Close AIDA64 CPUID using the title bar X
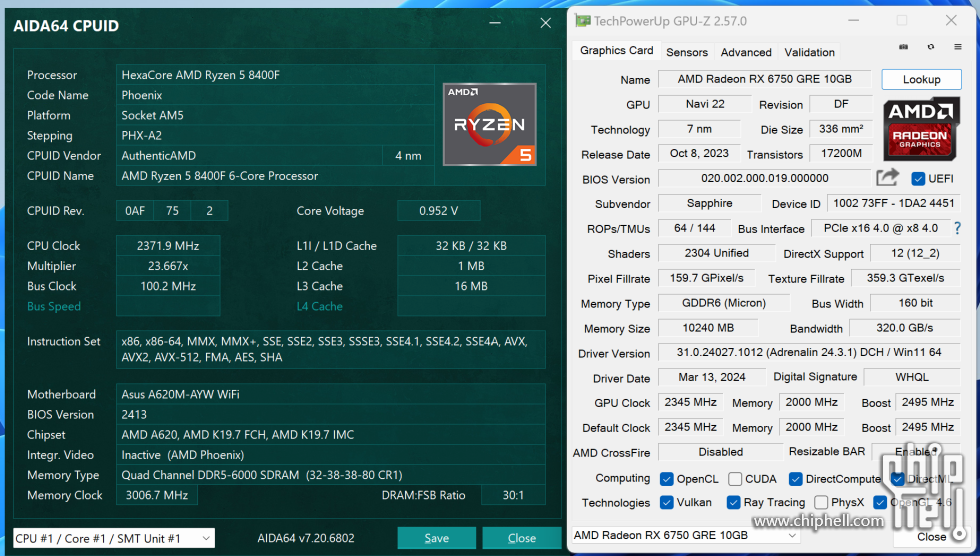980x556 pixels. (x=546, y=23)
